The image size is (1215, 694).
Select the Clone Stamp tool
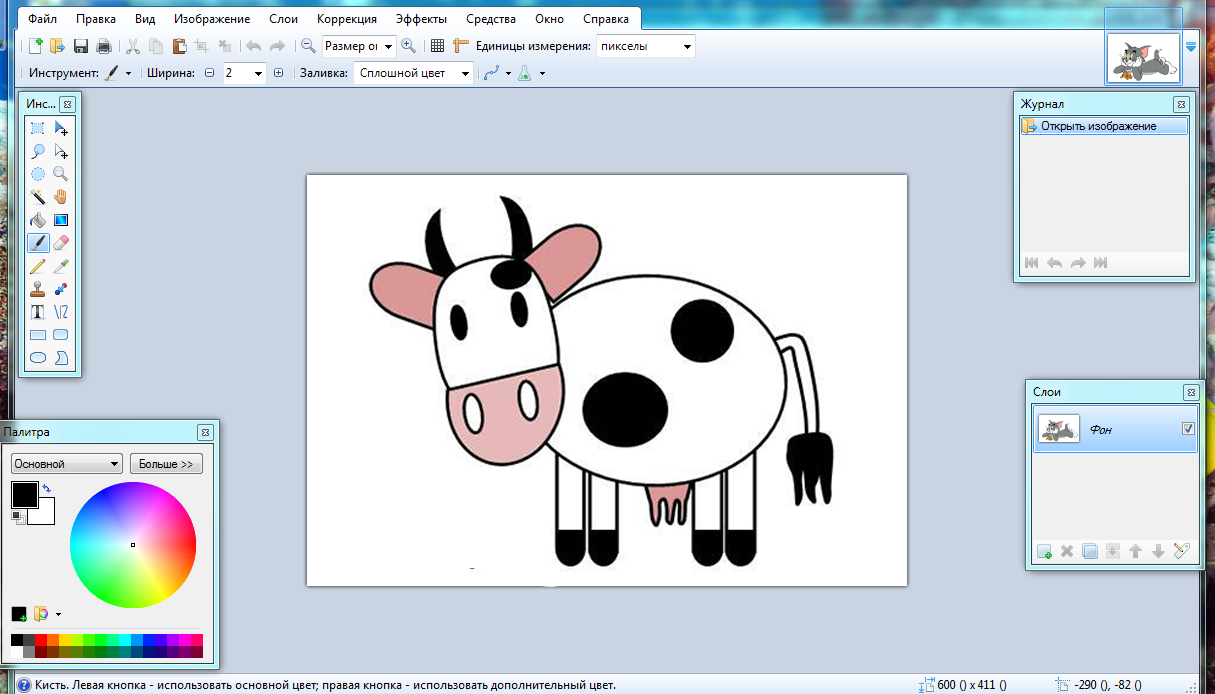[x=37, y=289]
